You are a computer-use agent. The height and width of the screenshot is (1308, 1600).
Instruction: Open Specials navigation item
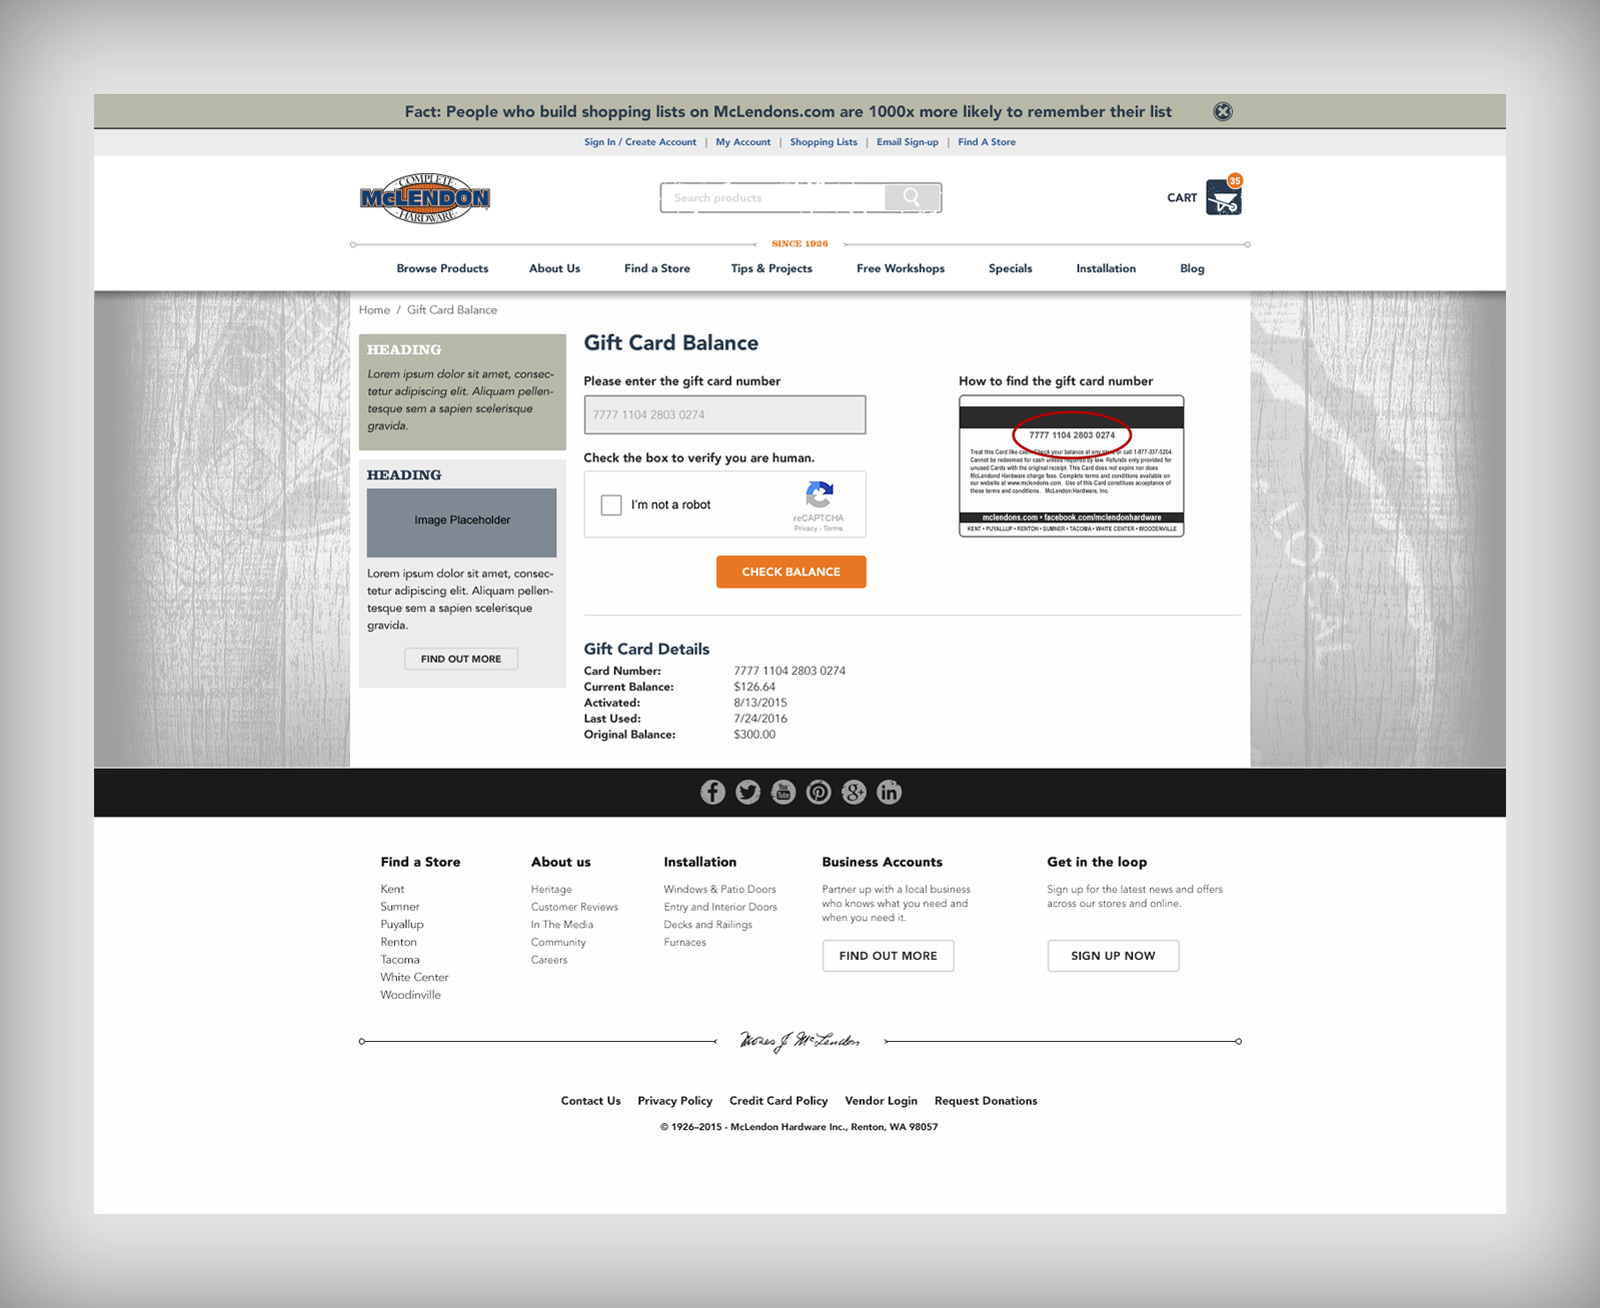click(x=1010, y=269)
